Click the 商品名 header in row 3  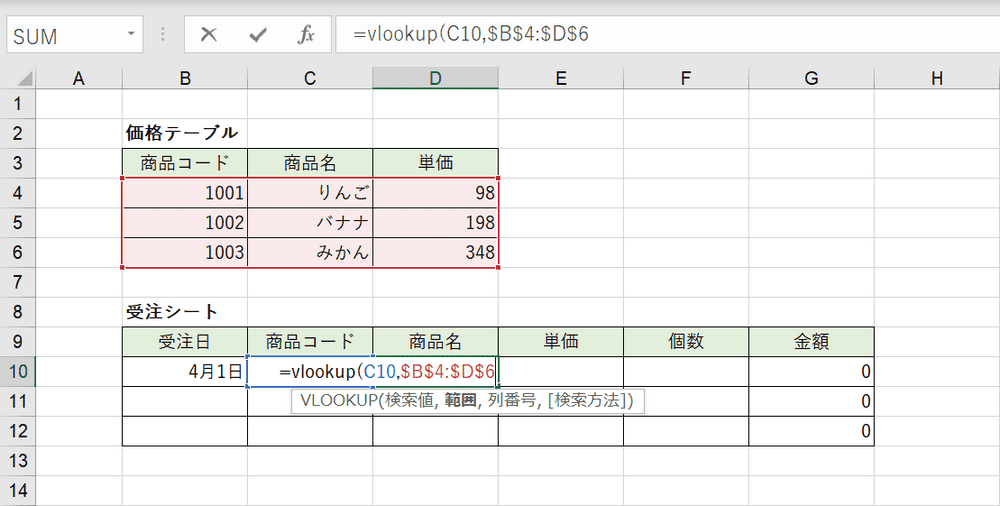click(x=310, y=163)
